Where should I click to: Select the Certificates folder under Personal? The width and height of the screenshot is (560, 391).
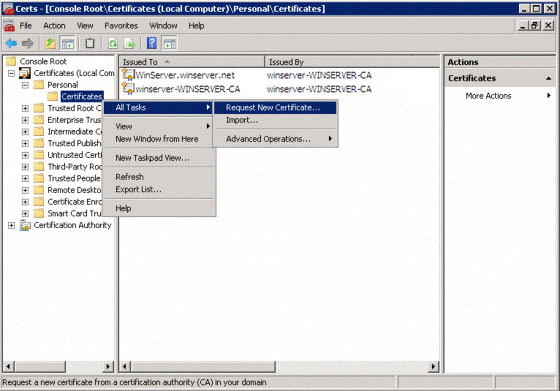point(82,96)
